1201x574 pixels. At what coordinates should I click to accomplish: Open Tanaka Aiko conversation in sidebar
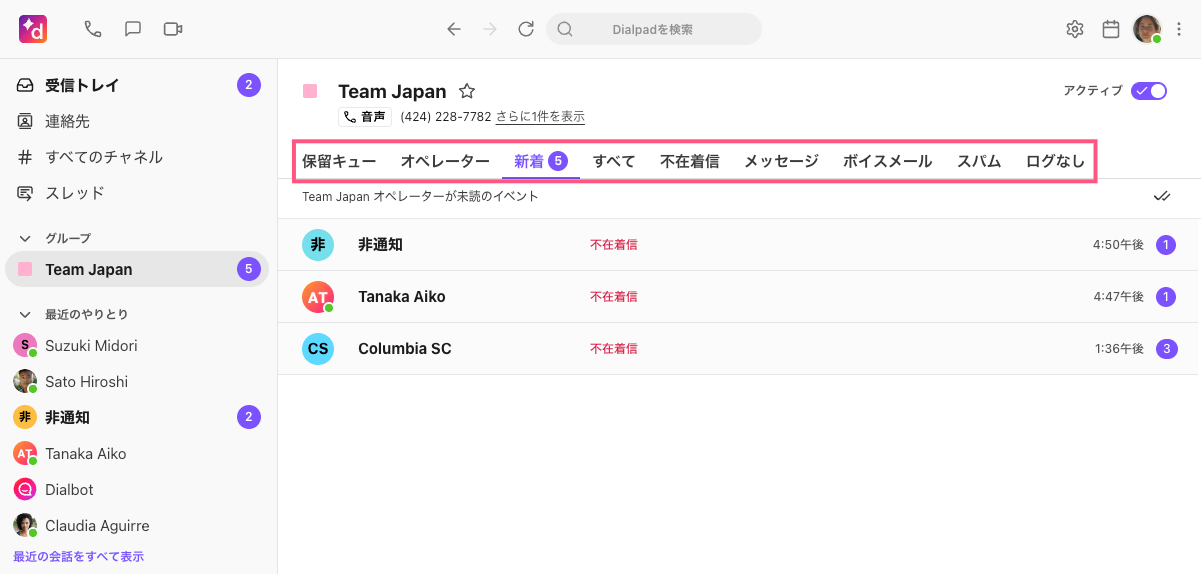click(x=139, y=454)
